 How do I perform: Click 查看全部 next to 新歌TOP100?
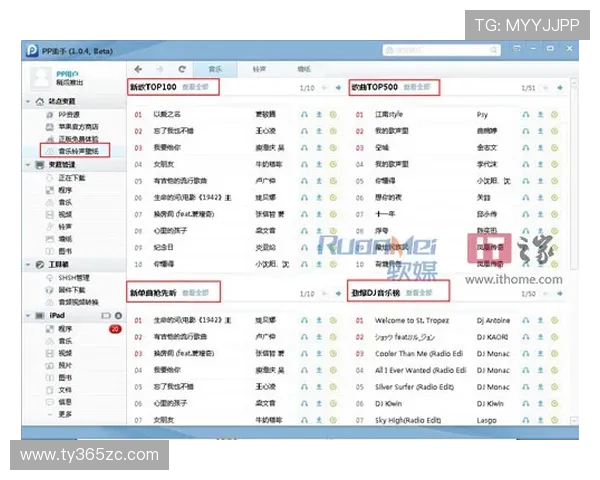[196, 87]
